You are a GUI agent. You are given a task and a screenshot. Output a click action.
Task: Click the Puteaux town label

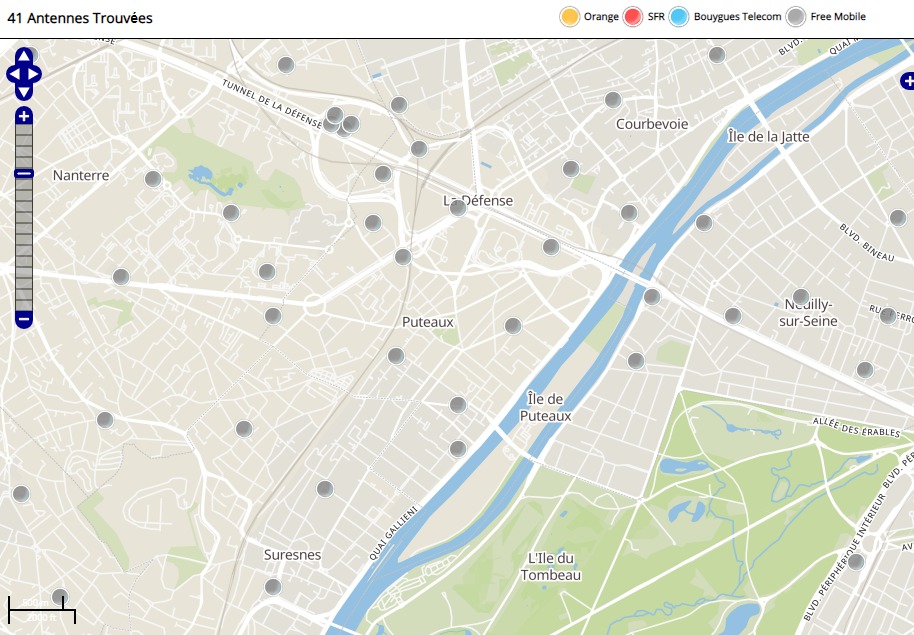(428, 322)
